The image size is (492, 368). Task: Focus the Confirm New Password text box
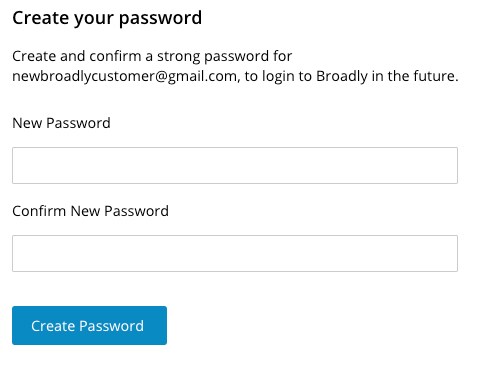[235, 253]
